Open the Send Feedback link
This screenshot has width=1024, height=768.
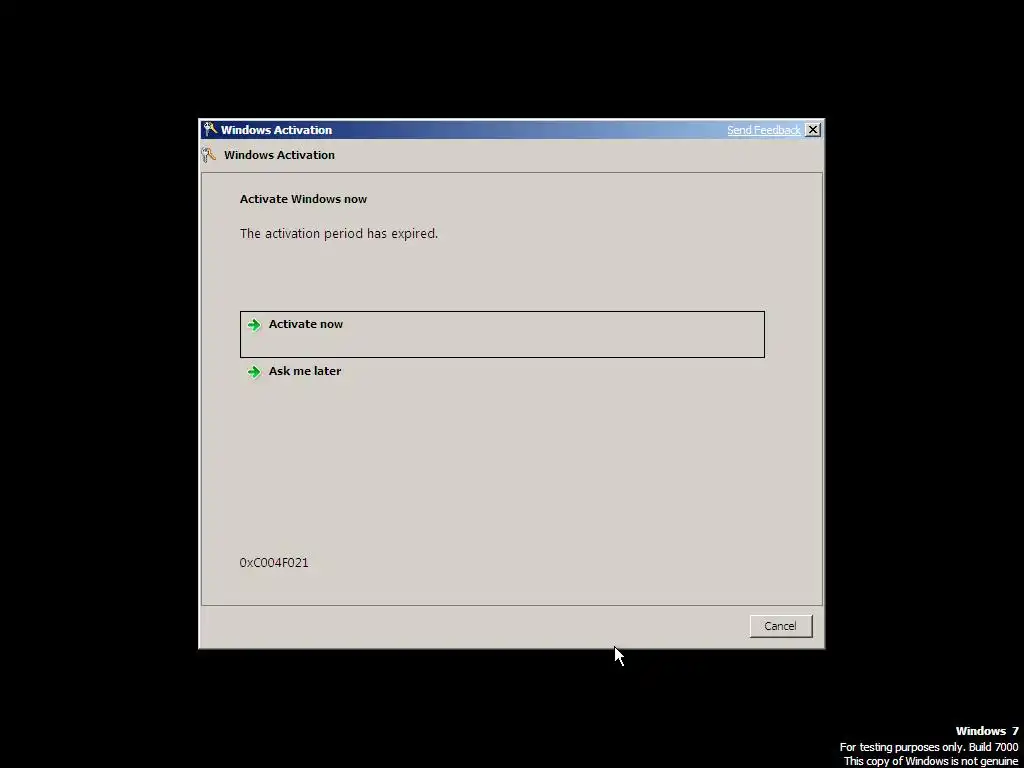(x=763, y=130)
